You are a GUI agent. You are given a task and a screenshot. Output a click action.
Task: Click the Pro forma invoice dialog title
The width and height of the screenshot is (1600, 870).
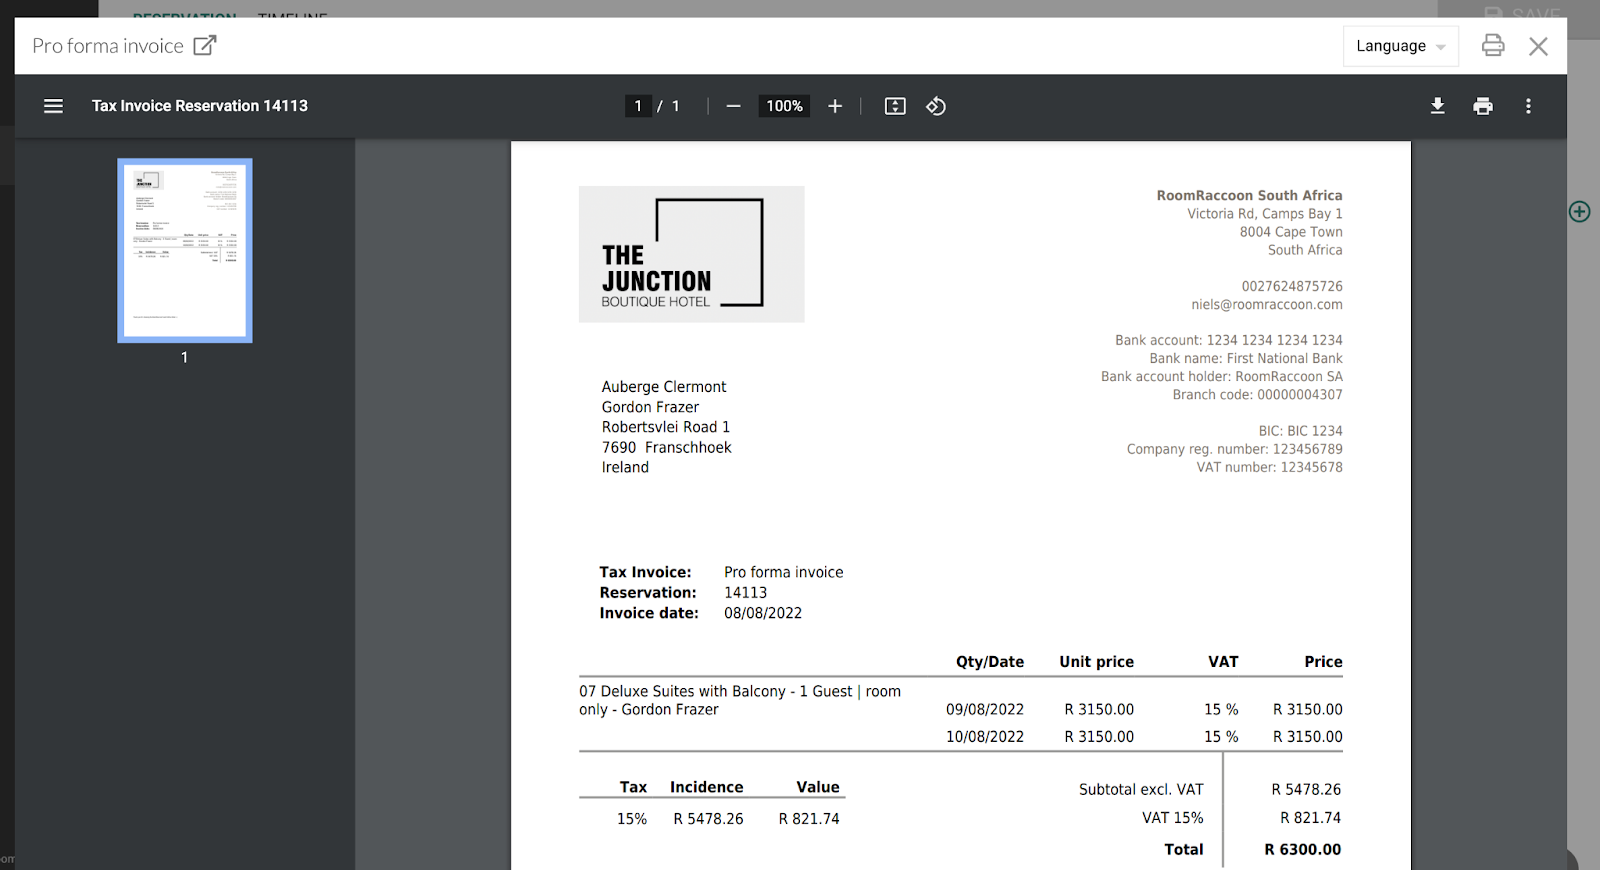108,46
